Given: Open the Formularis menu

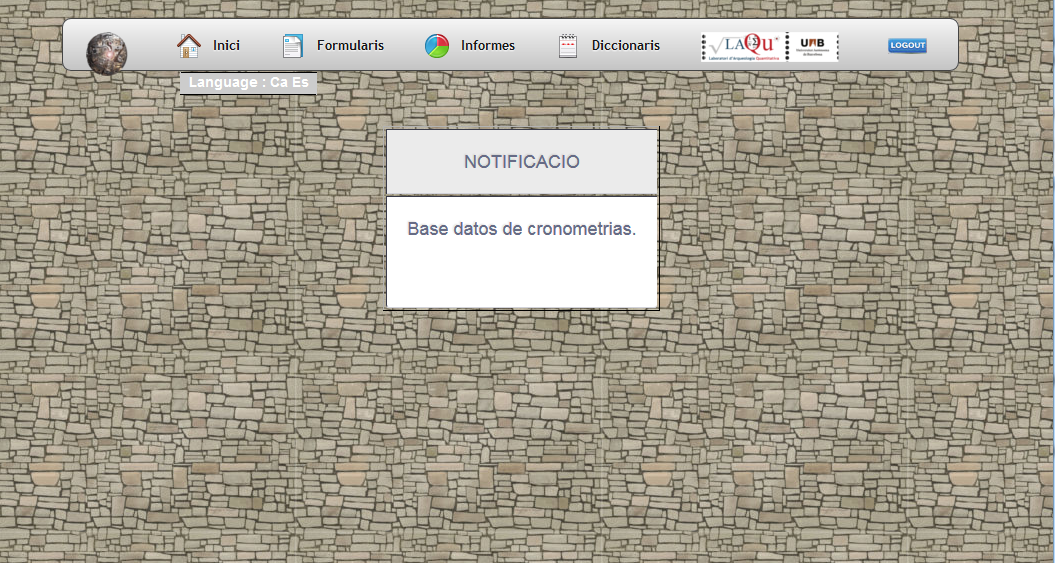Looking at the screenshot, I should [x=350, y=46].
